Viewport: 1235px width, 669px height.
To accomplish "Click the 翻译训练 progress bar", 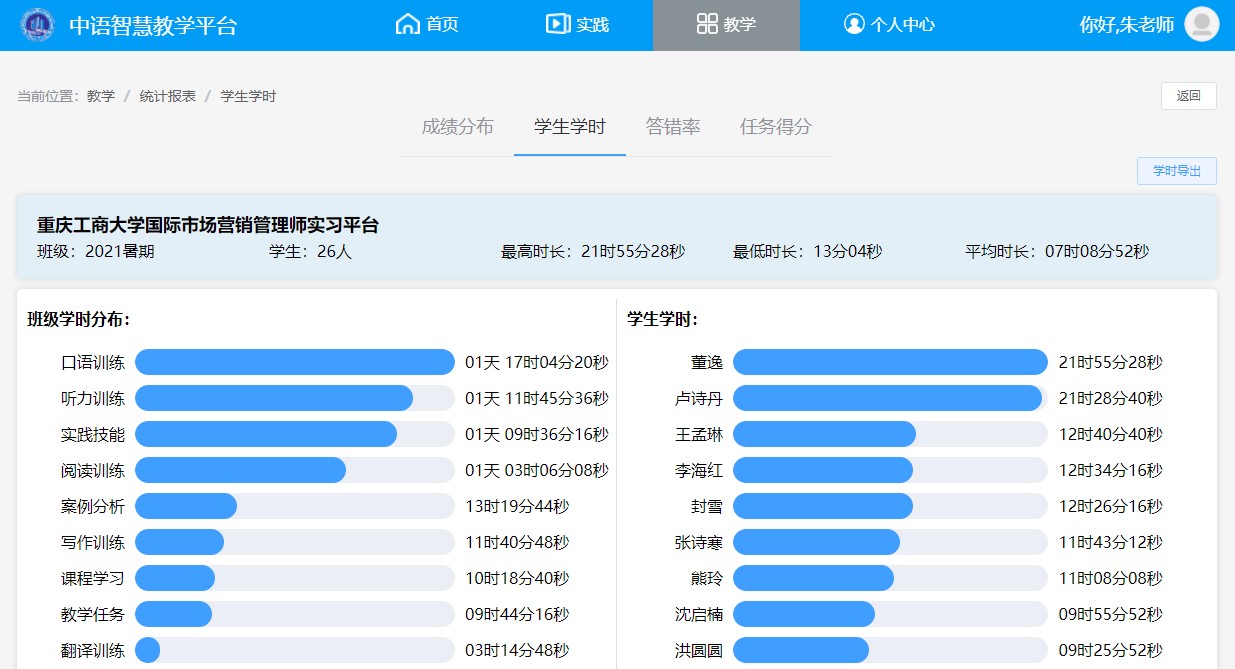I will (x=294, y=650).
